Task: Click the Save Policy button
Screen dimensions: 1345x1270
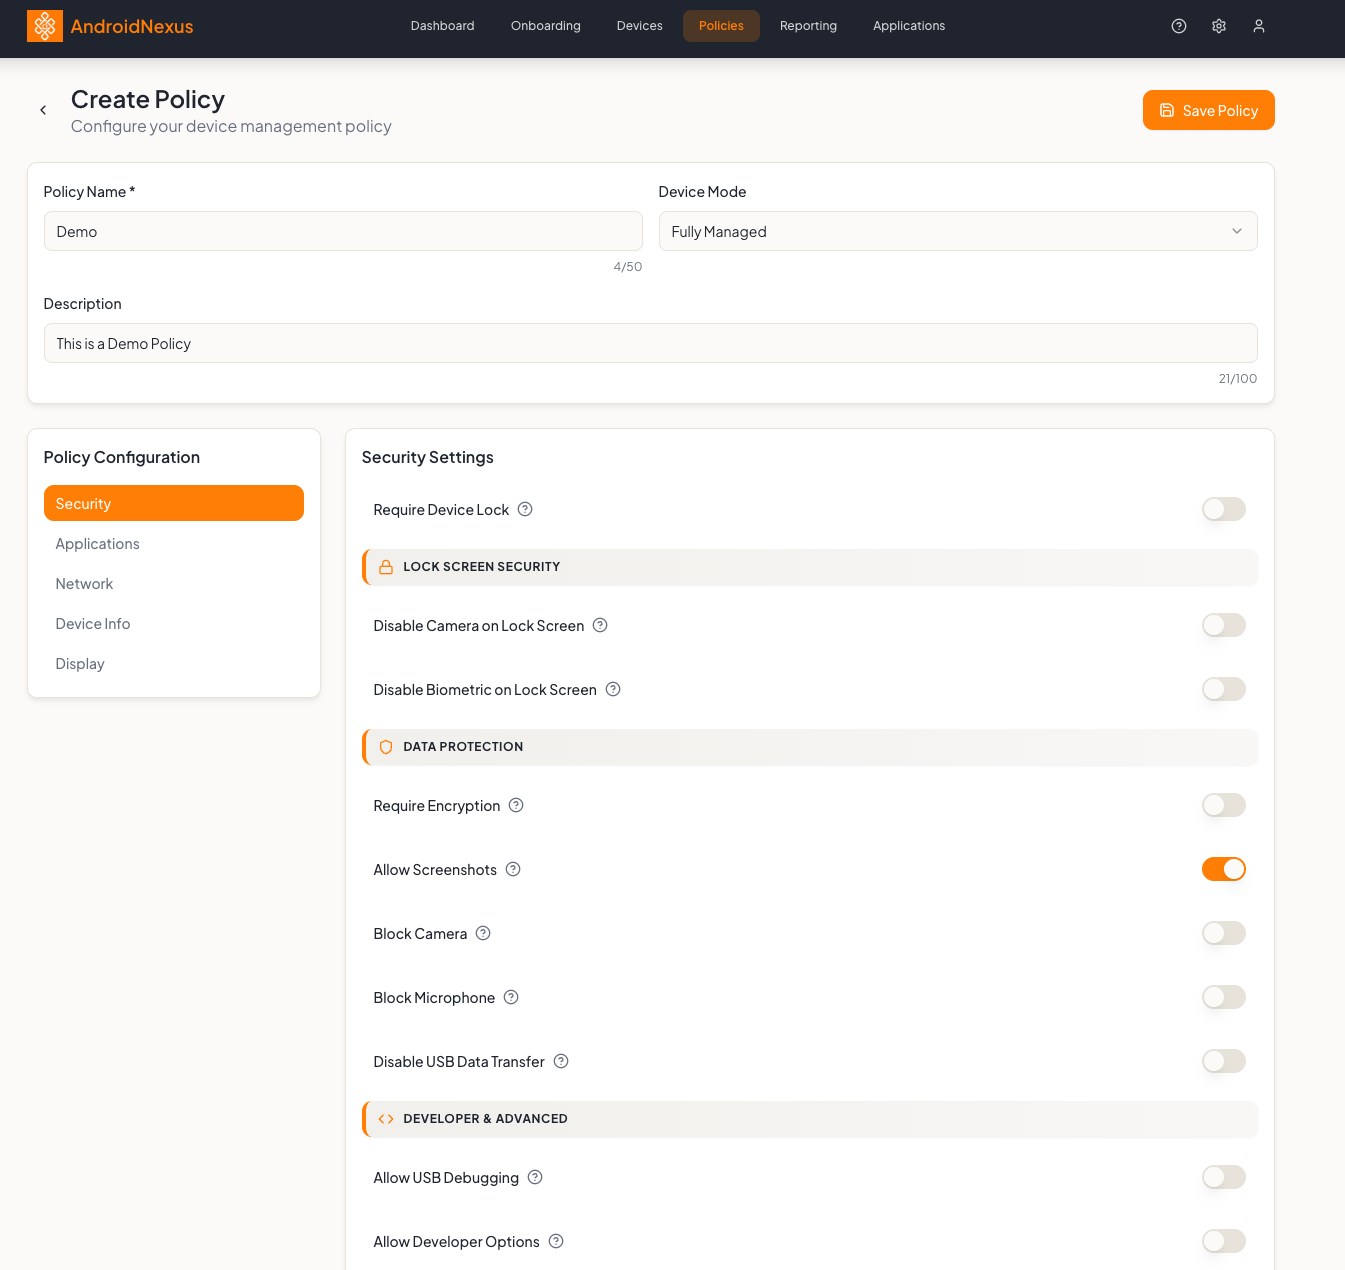Action: coord(1208,110)
